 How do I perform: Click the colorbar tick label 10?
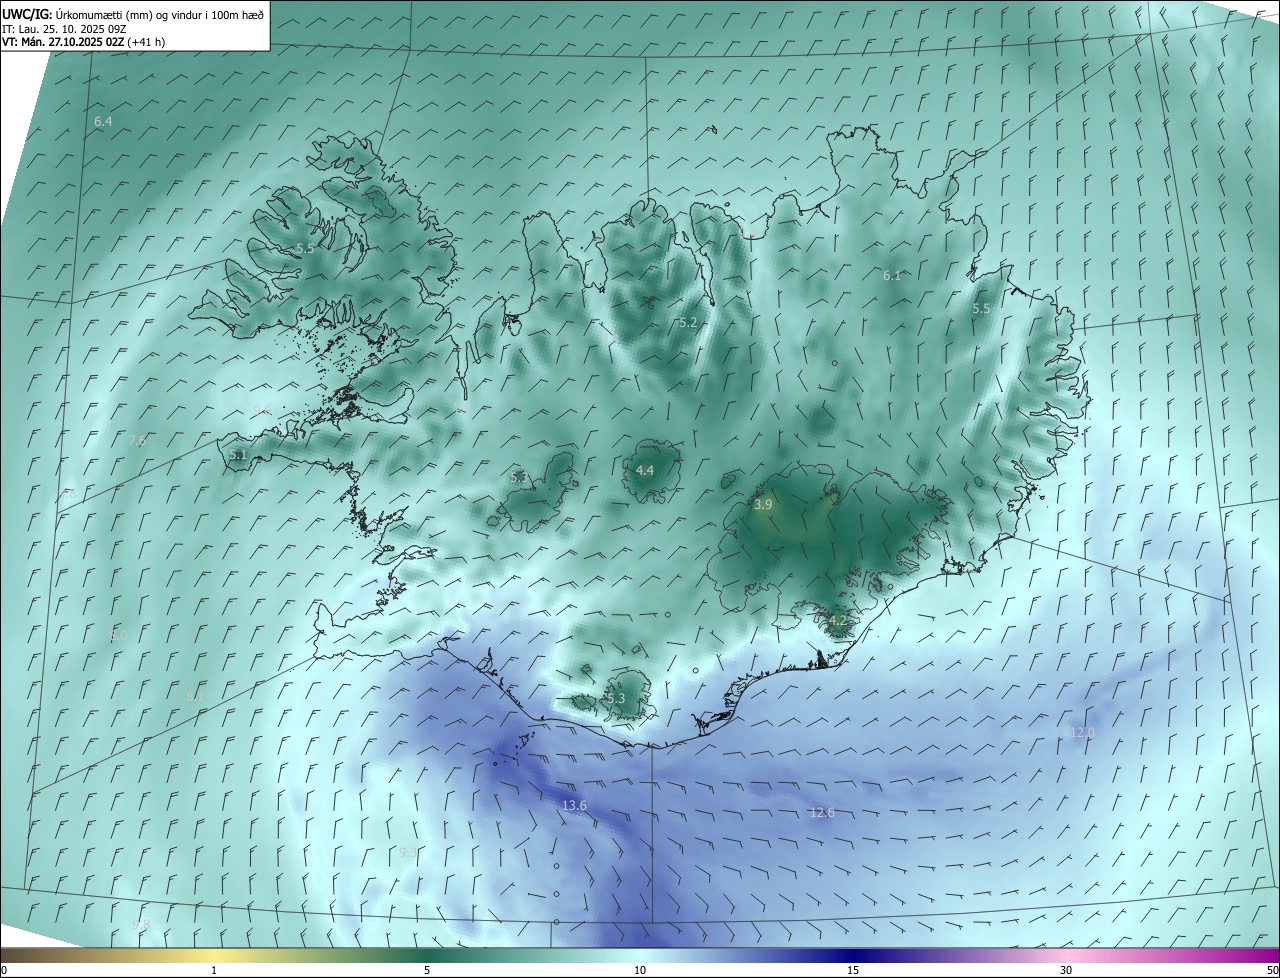point(640,970)
